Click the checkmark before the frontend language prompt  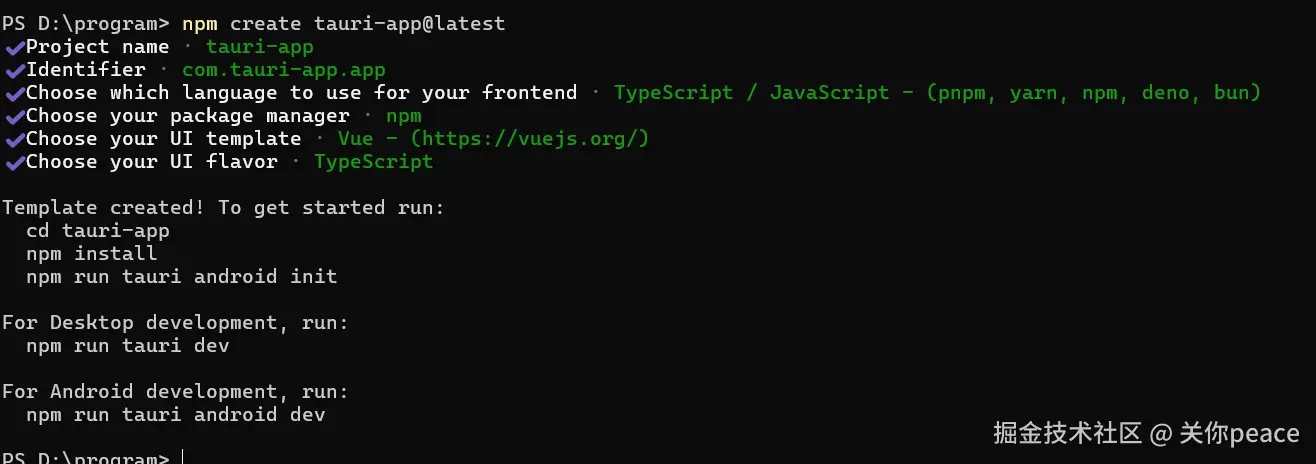[14, 93]
